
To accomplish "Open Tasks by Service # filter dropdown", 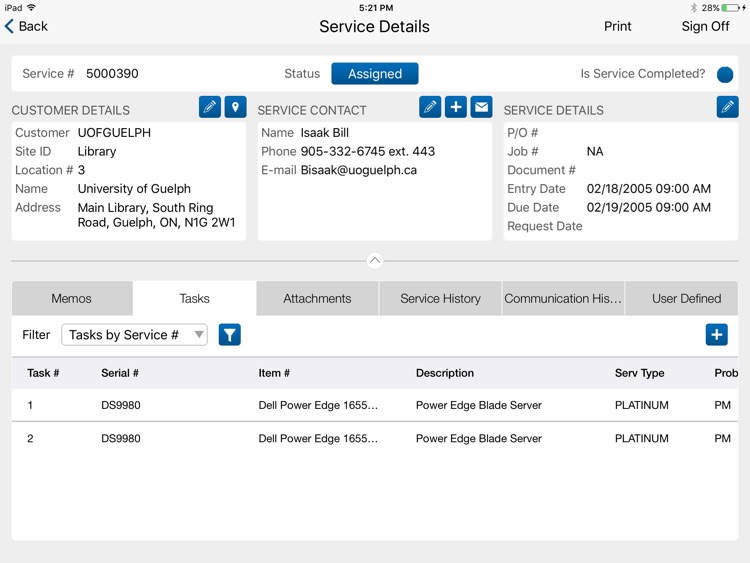I will 134,335.
